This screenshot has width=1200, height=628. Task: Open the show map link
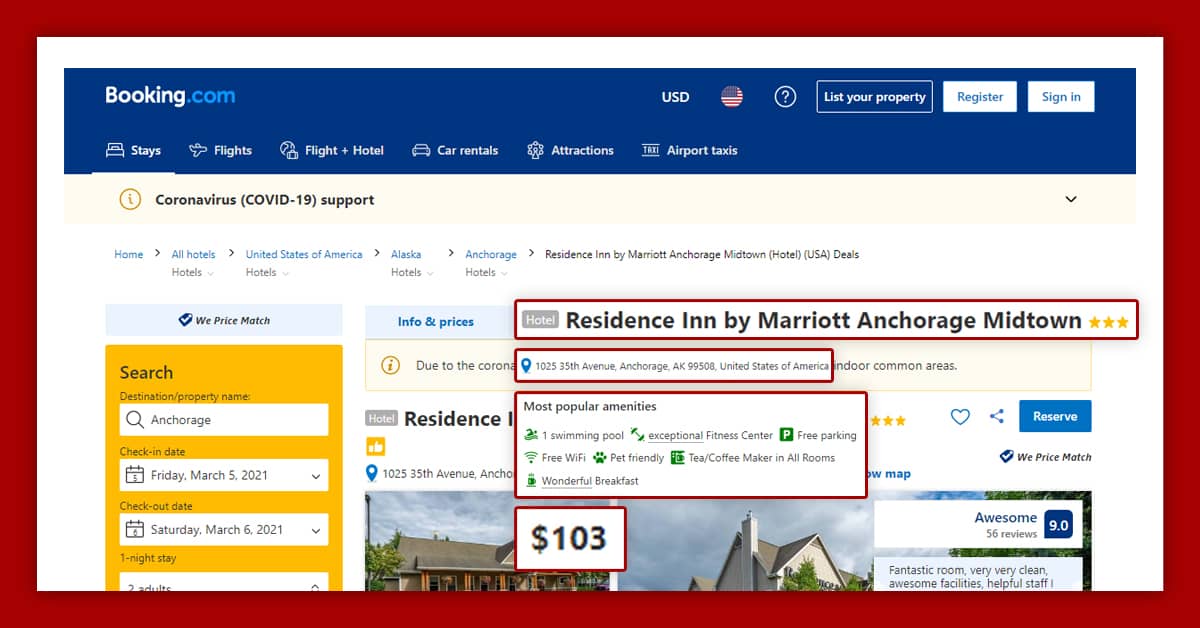pos(890,474)
